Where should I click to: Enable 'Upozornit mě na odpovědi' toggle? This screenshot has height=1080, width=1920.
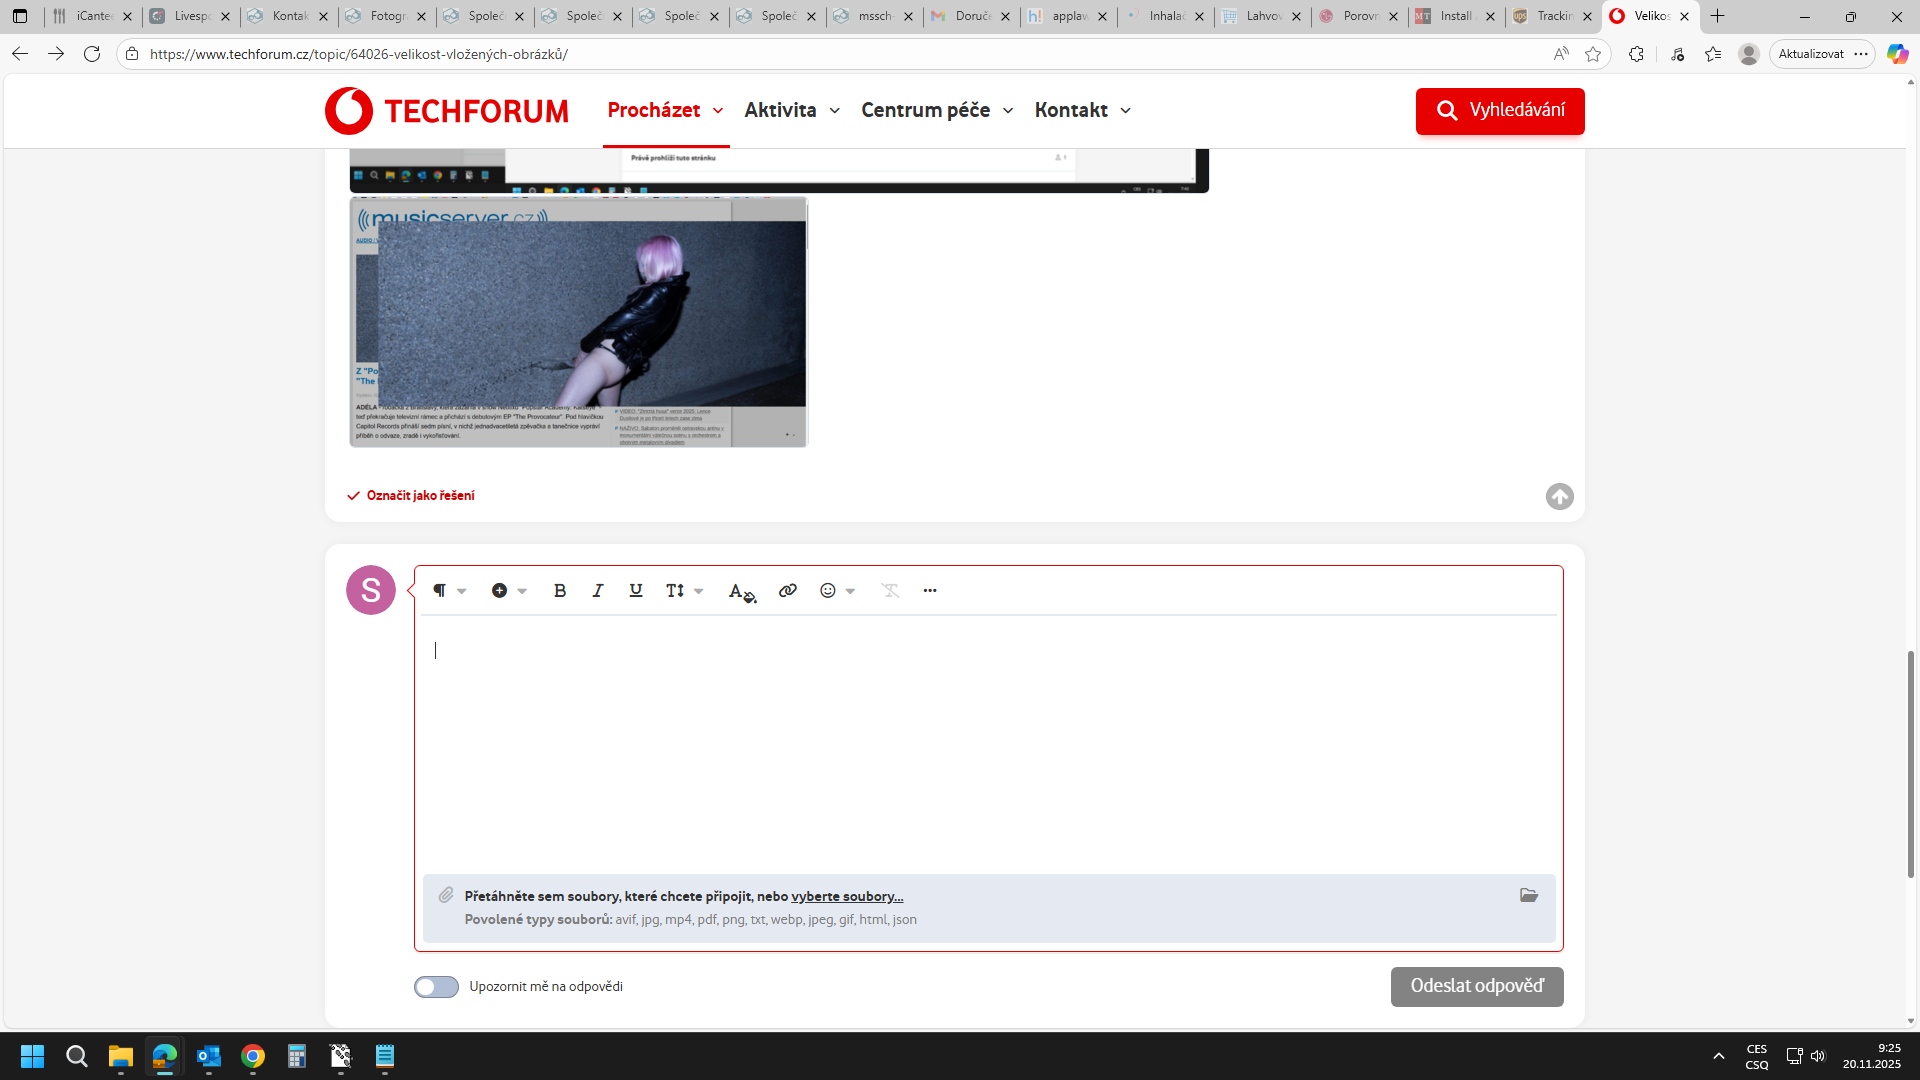436,987
